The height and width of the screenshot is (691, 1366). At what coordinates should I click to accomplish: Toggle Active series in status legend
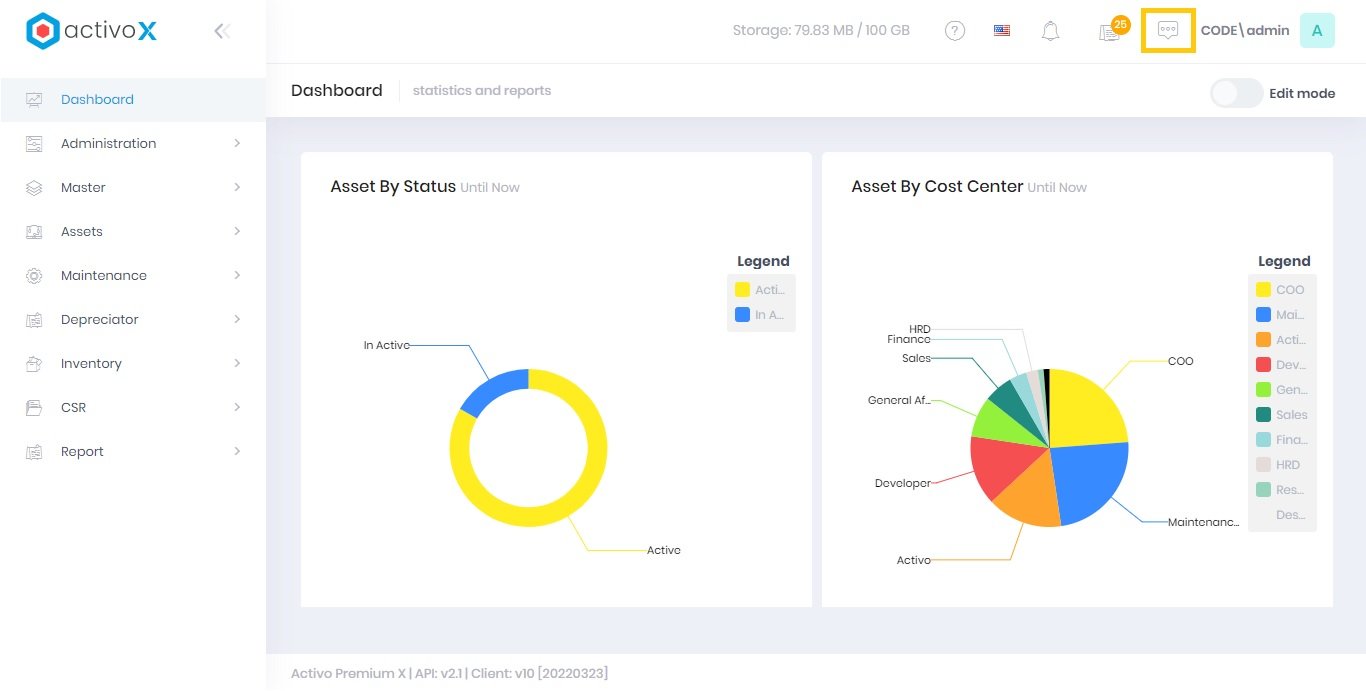click(760, 290)
